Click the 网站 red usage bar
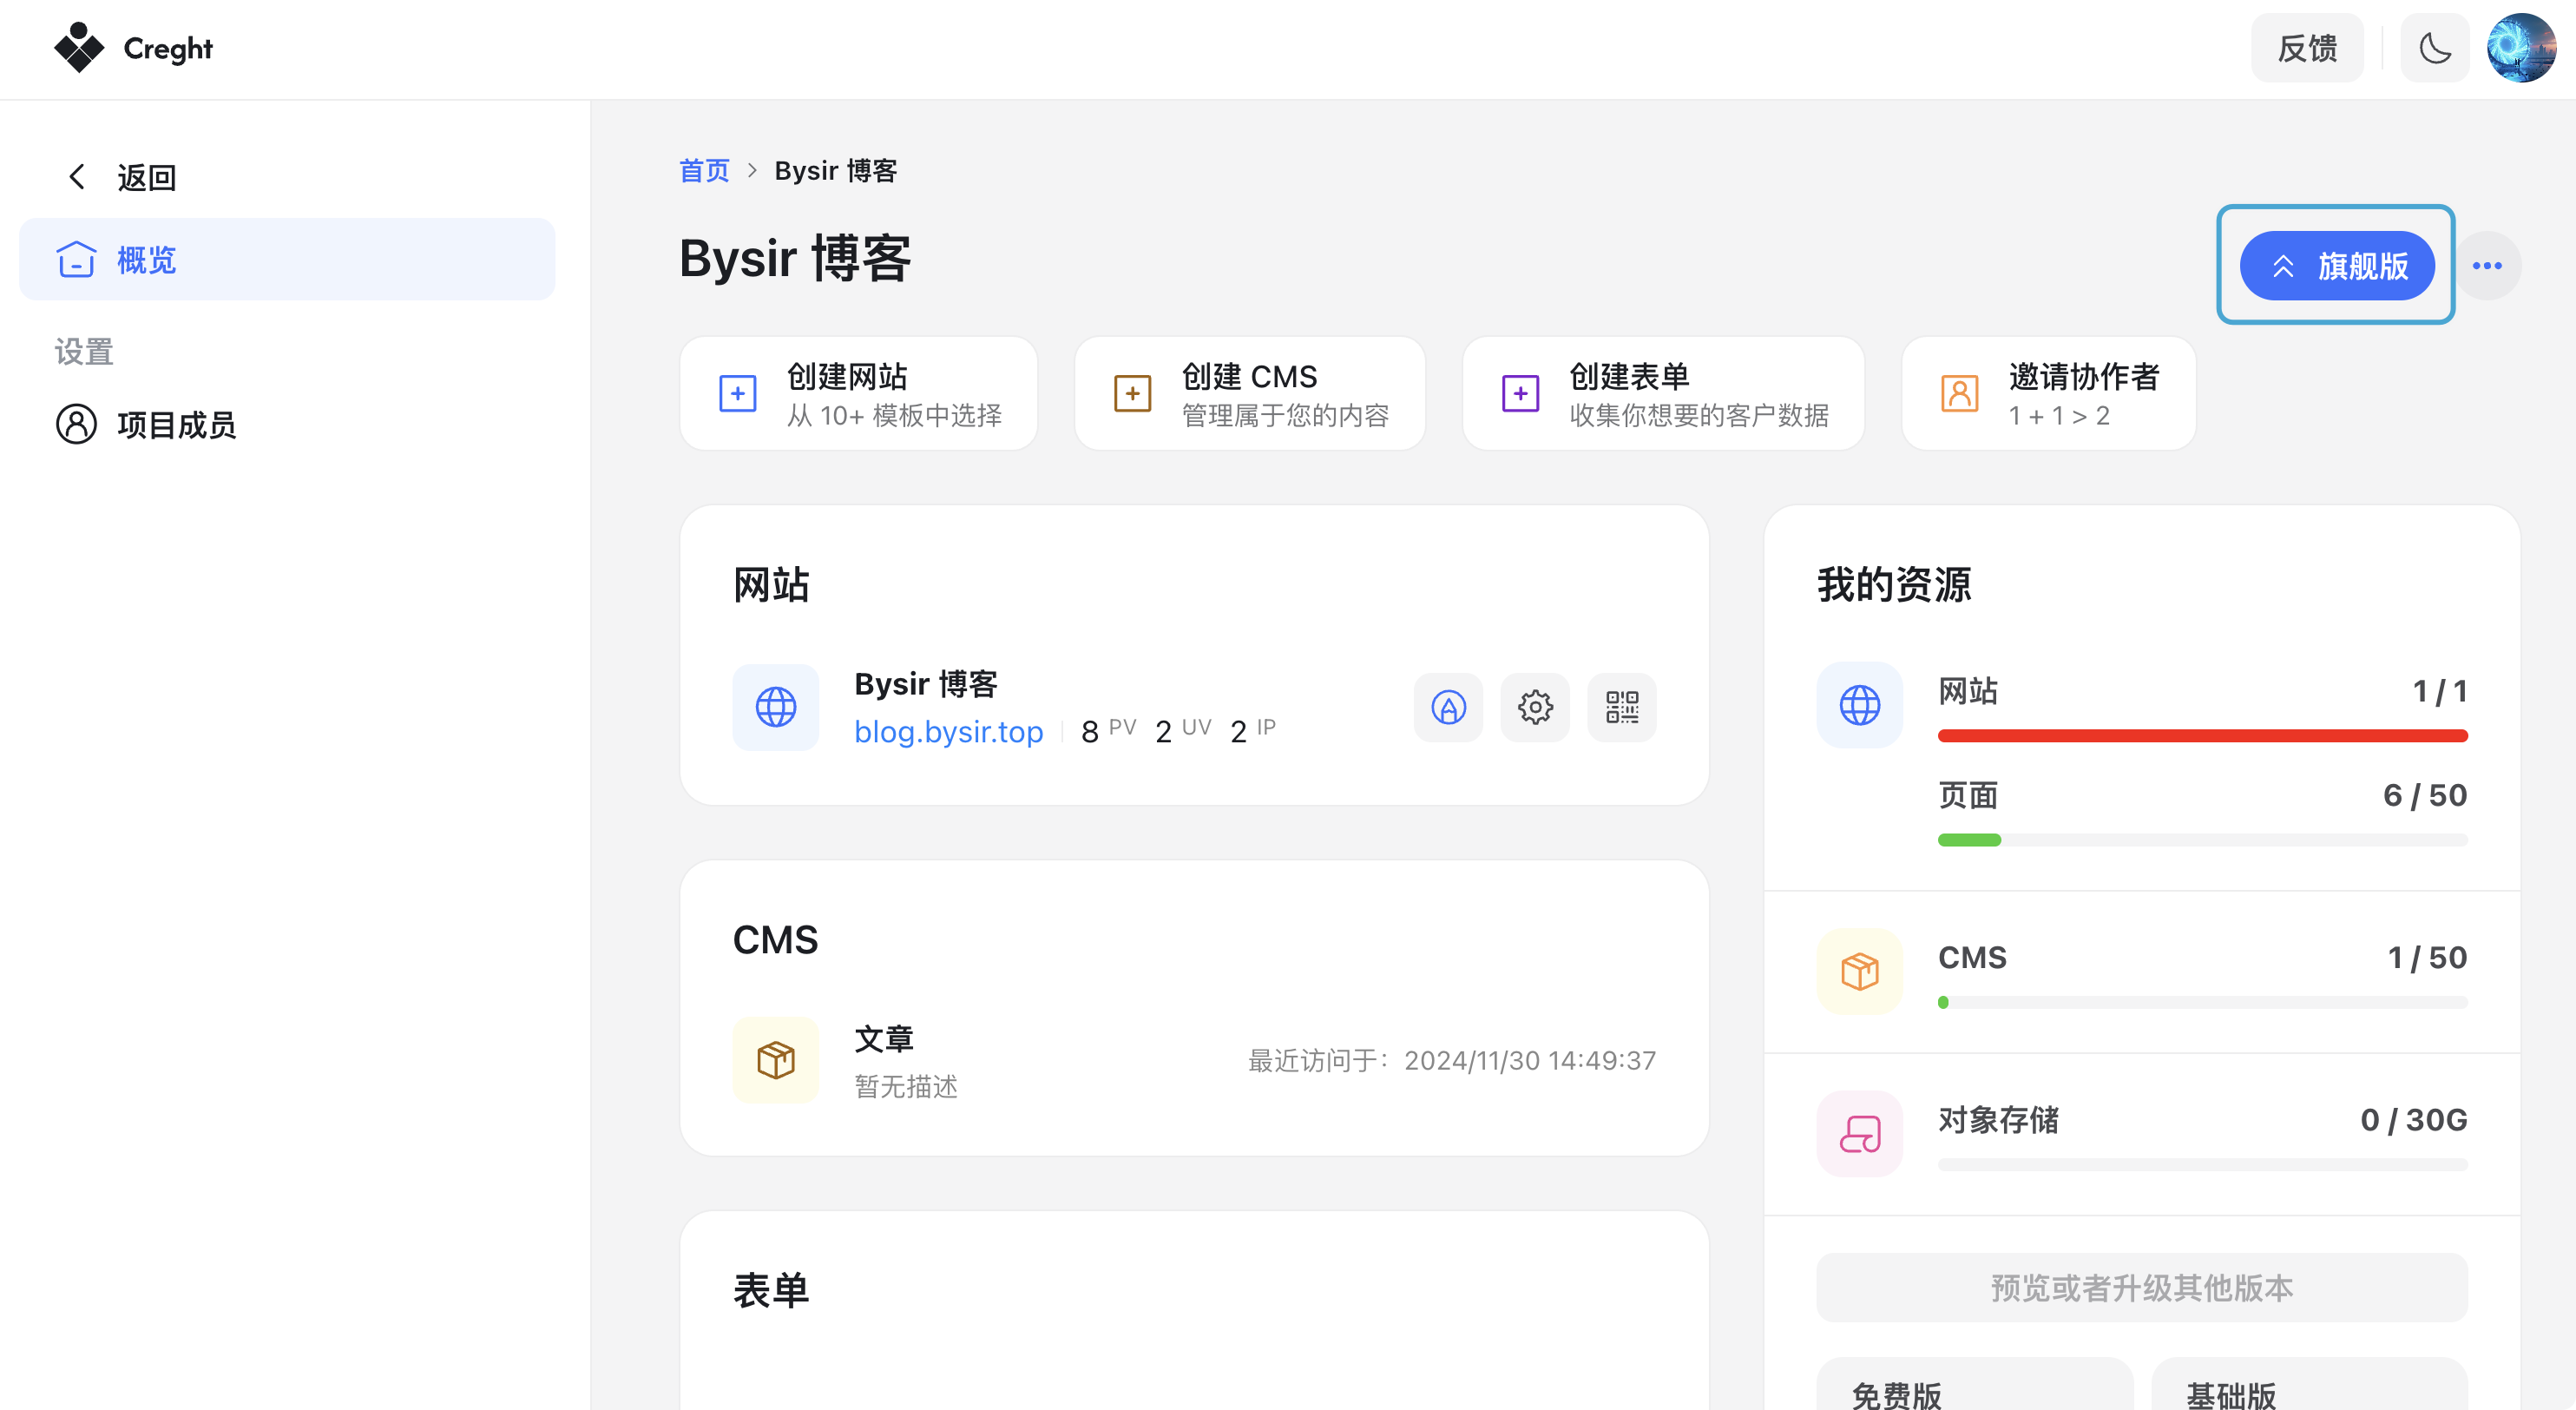The image size is (2576, 1410). (x=2203, y=736)
